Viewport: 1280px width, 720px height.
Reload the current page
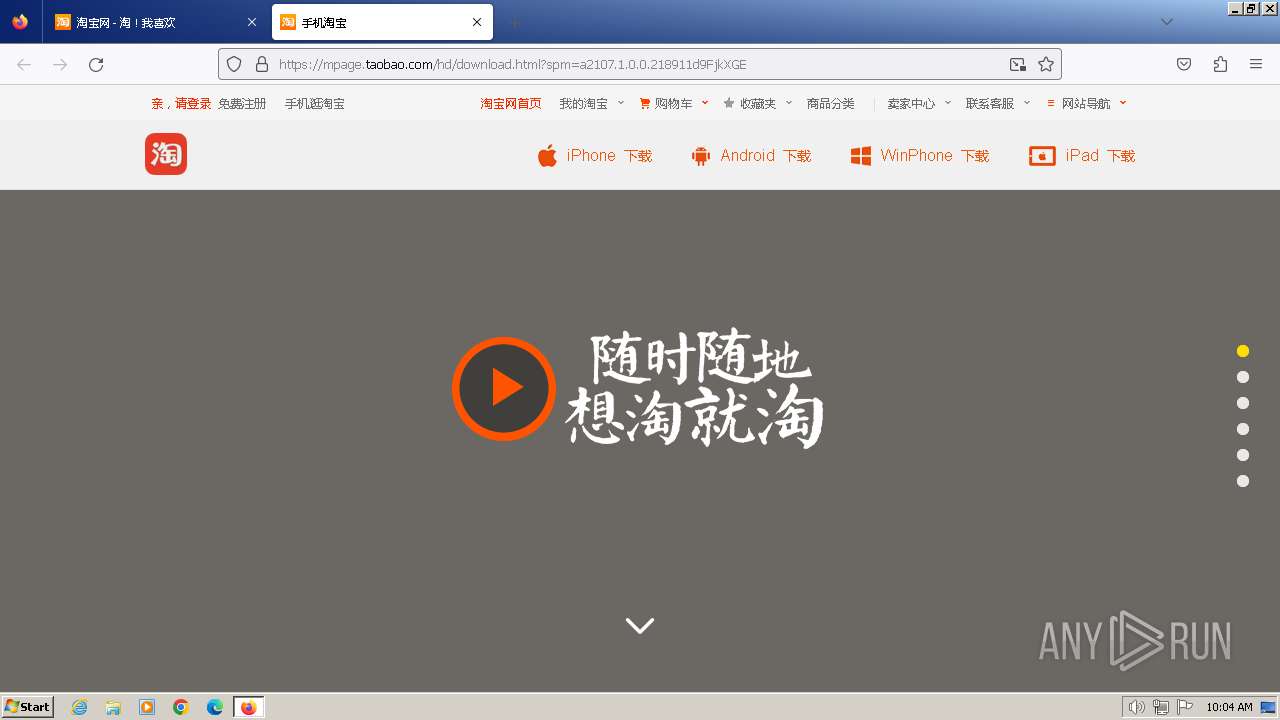(96, 64)
